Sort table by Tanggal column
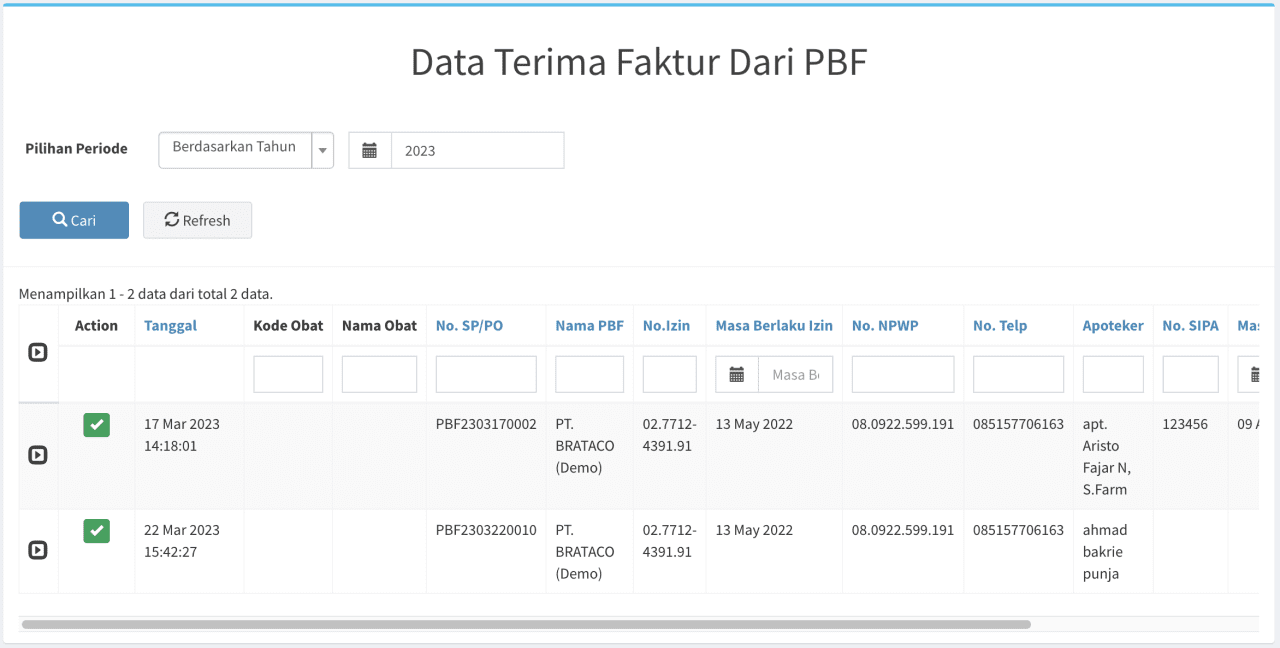Screen dimensions: 1280x648 pyautogui.click(x=171, y=325)
